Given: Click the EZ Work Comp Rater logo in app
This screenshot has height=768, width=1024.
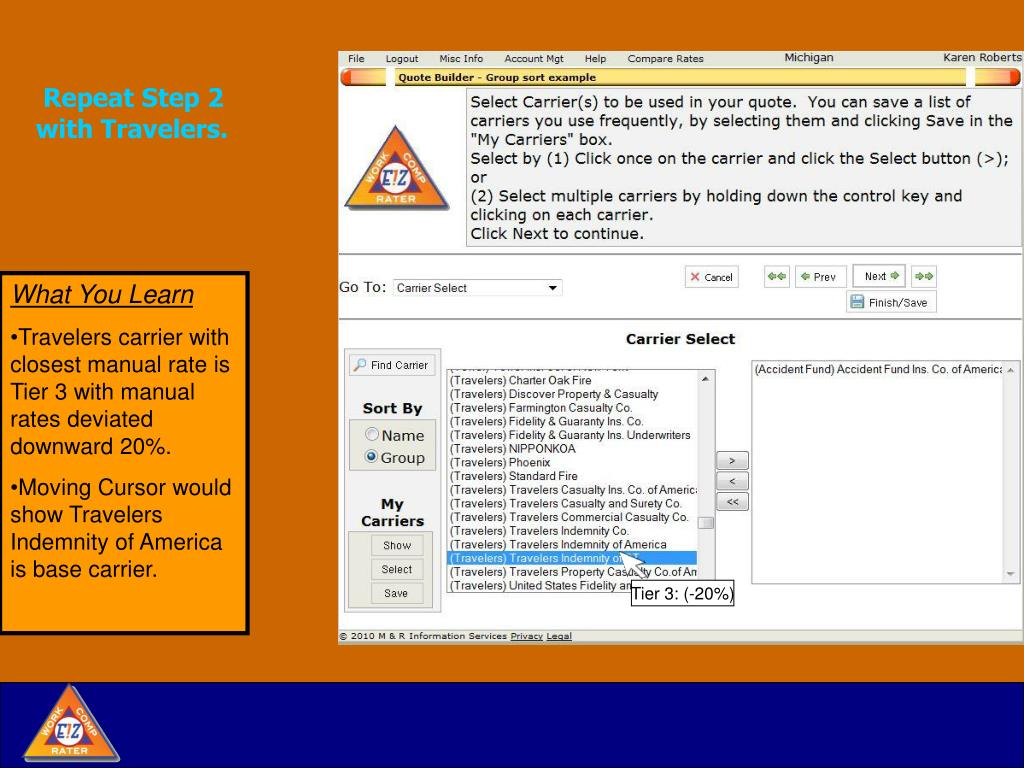Looking at the screenshot, I should pos(396,168).
